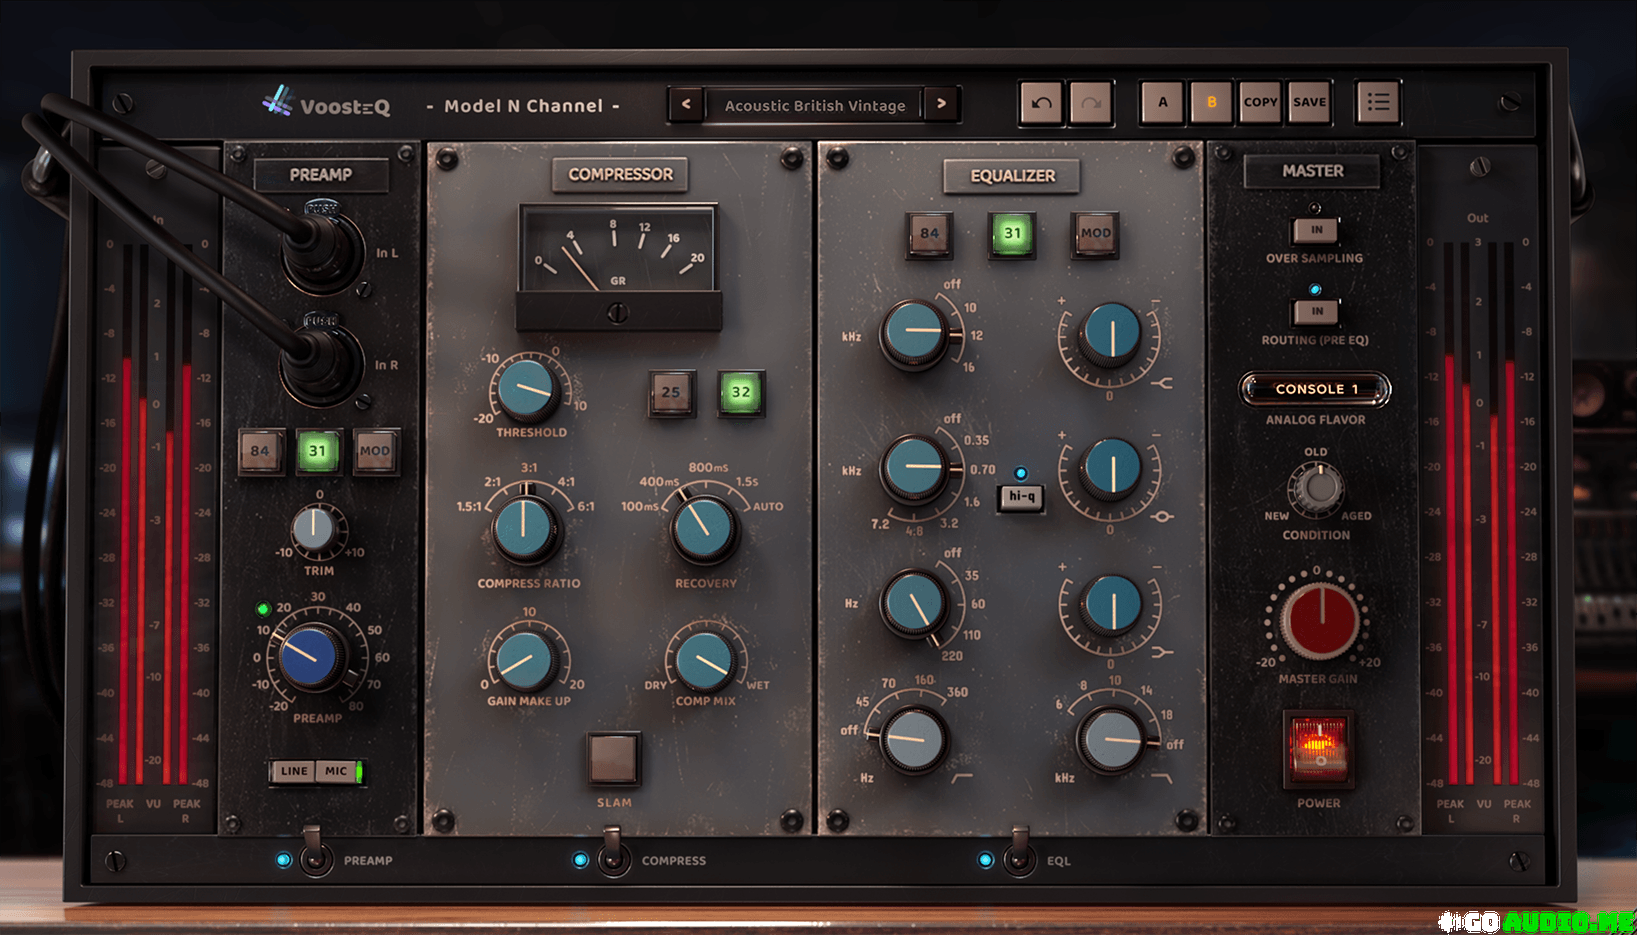Click the GAIN MAKE UP knob
Viewport: 1637px width, 935px height.
[x=526, y=660]
